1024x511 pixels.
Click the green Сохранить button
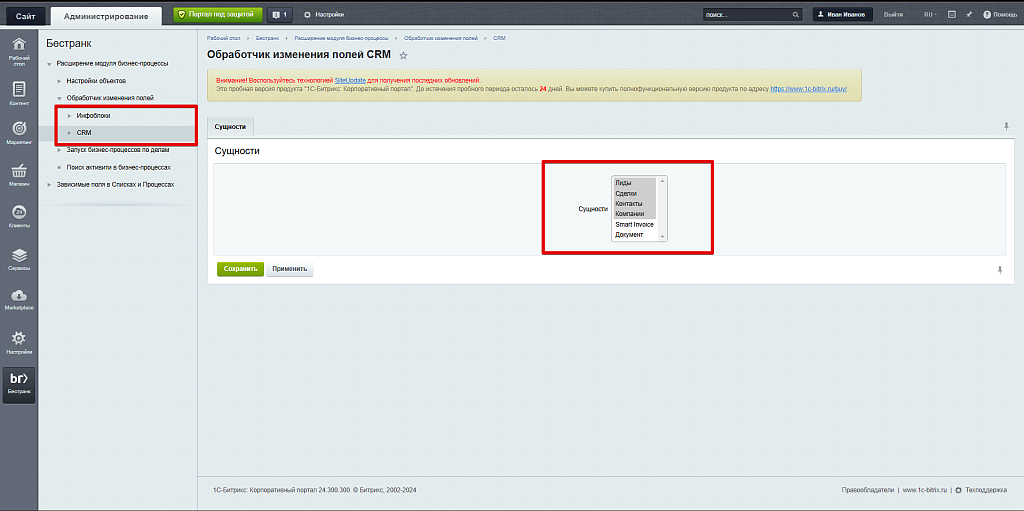pyautogui.click(x=240, y=269)
